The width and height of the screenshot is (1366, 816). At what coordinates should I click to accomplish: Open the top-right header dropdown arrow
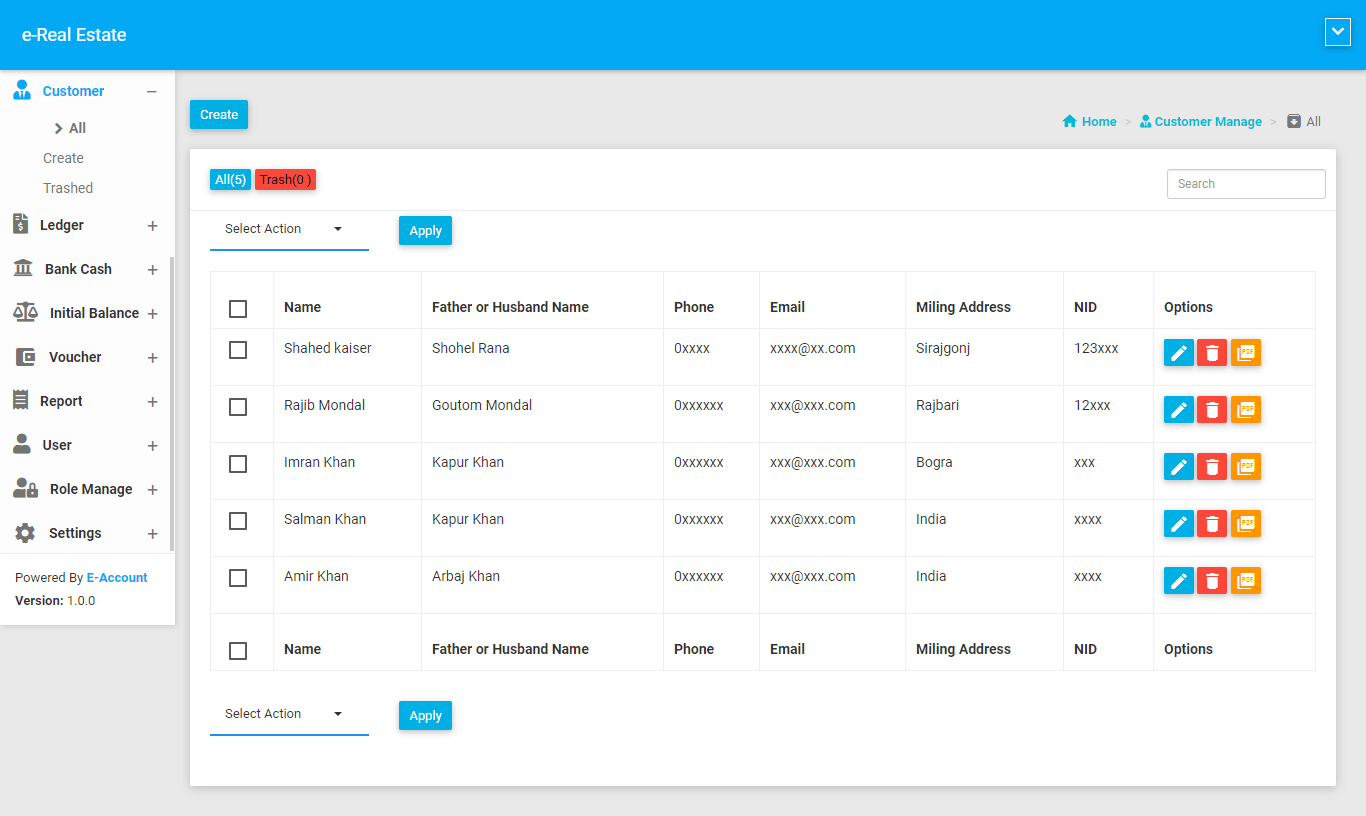(x=1337, y=33)
